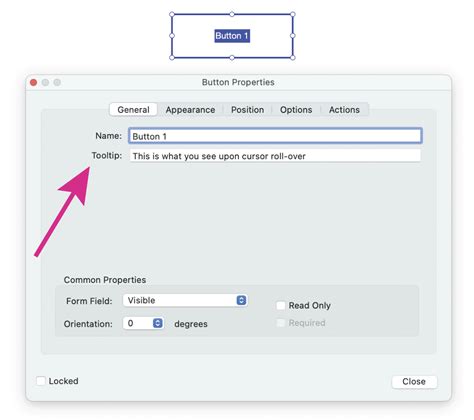Select the General tab
474x420 pixels.
pos(133,110)
